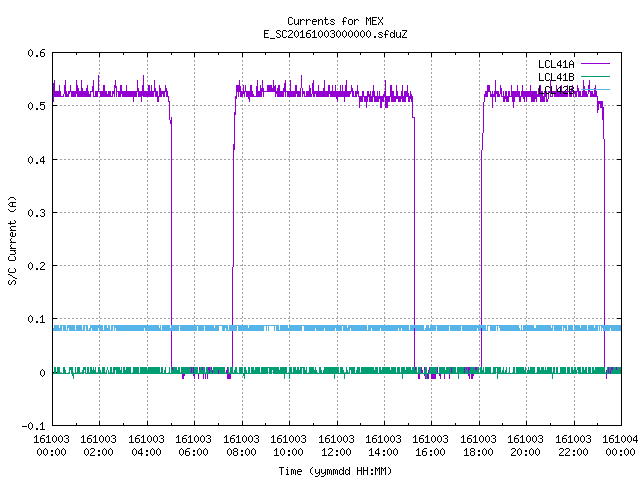Click the 161004 00:00 x-axis tick label

620,446
